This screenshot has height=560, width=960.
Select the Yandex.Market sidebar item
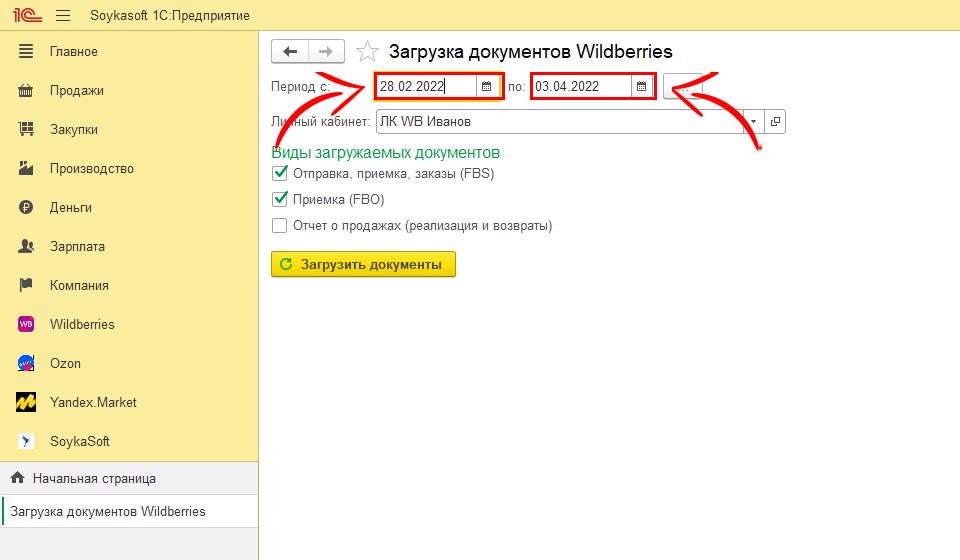click(x=93, y=402)
